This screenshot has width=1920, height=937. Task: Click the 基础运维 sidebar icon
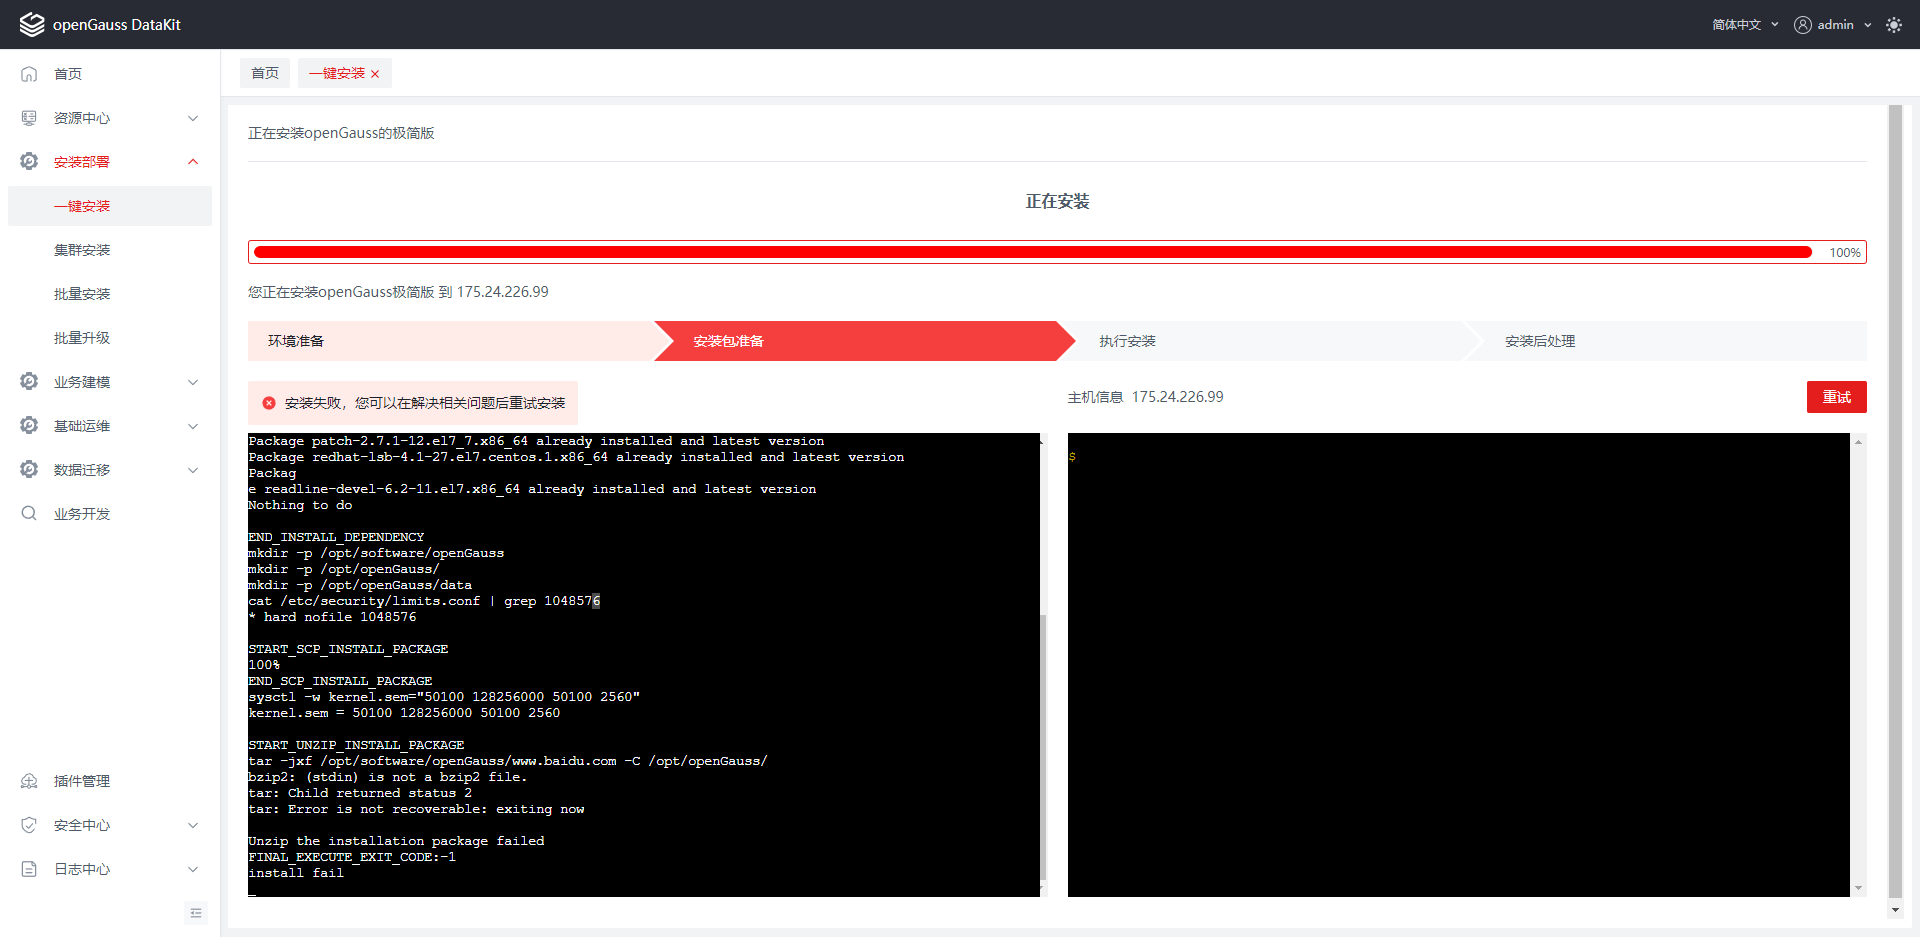click(x=29, y=426)
